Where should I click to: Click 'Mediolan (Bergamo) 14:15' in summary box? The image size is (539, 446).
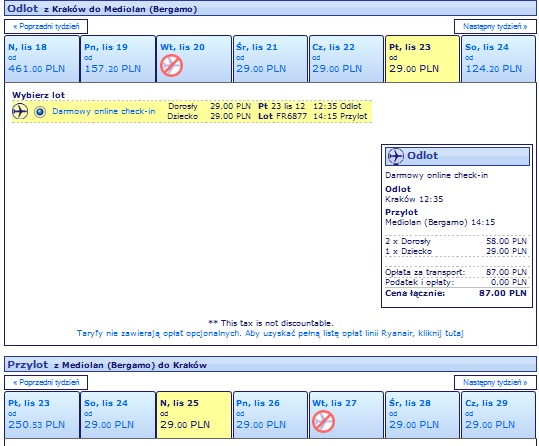(440, 222)
